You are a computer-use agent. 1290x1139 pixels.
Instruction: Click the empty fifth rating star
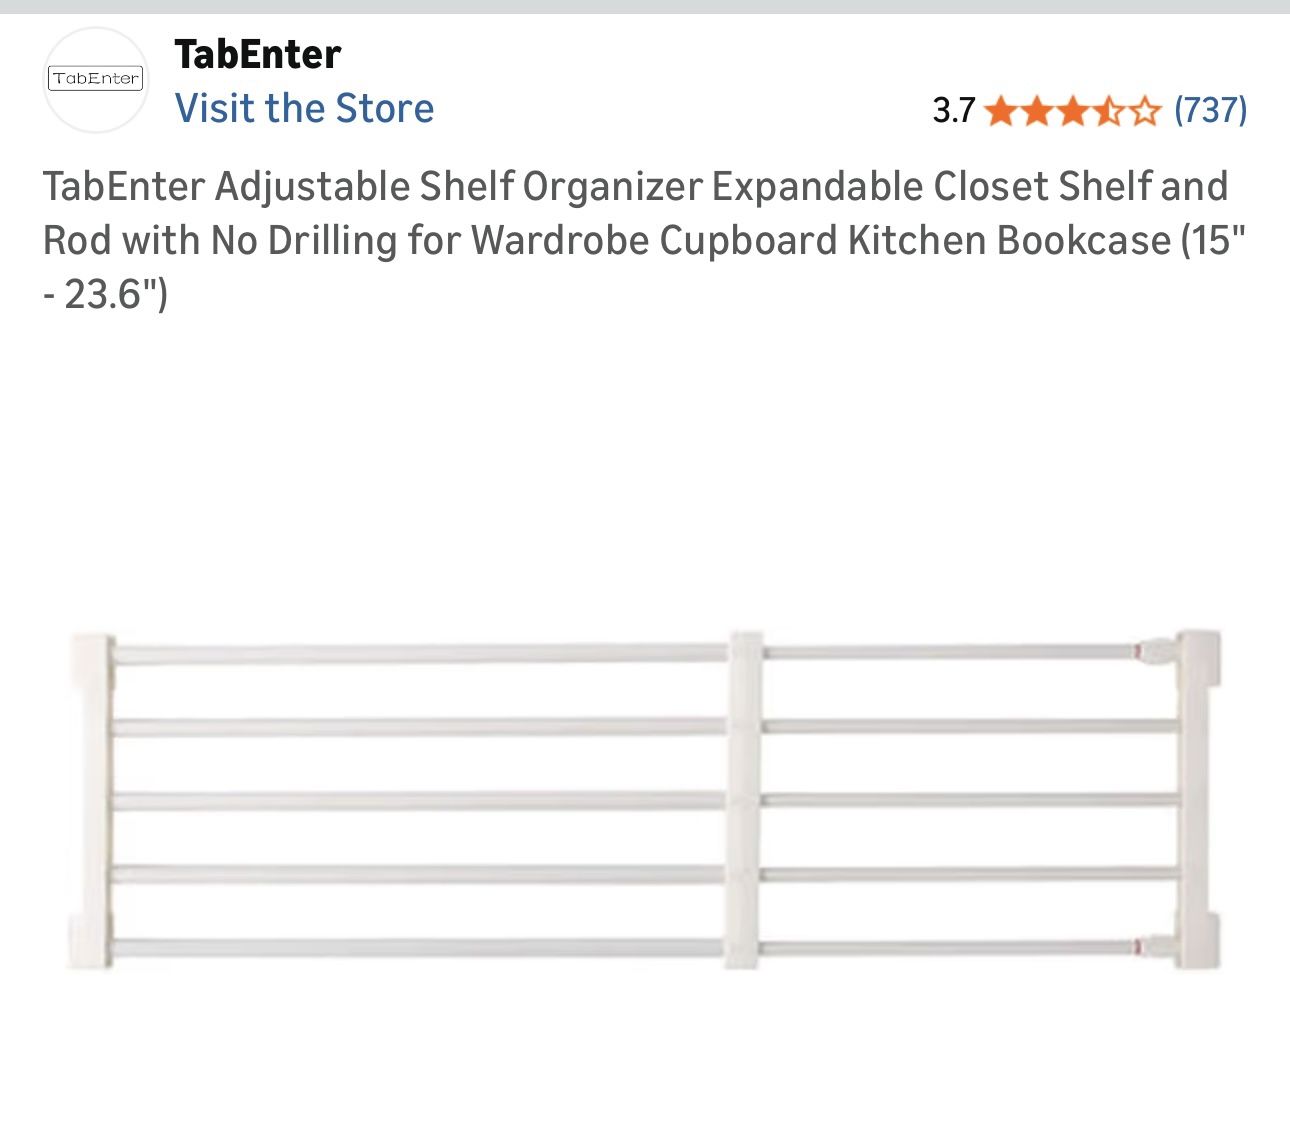[1144, 110]
